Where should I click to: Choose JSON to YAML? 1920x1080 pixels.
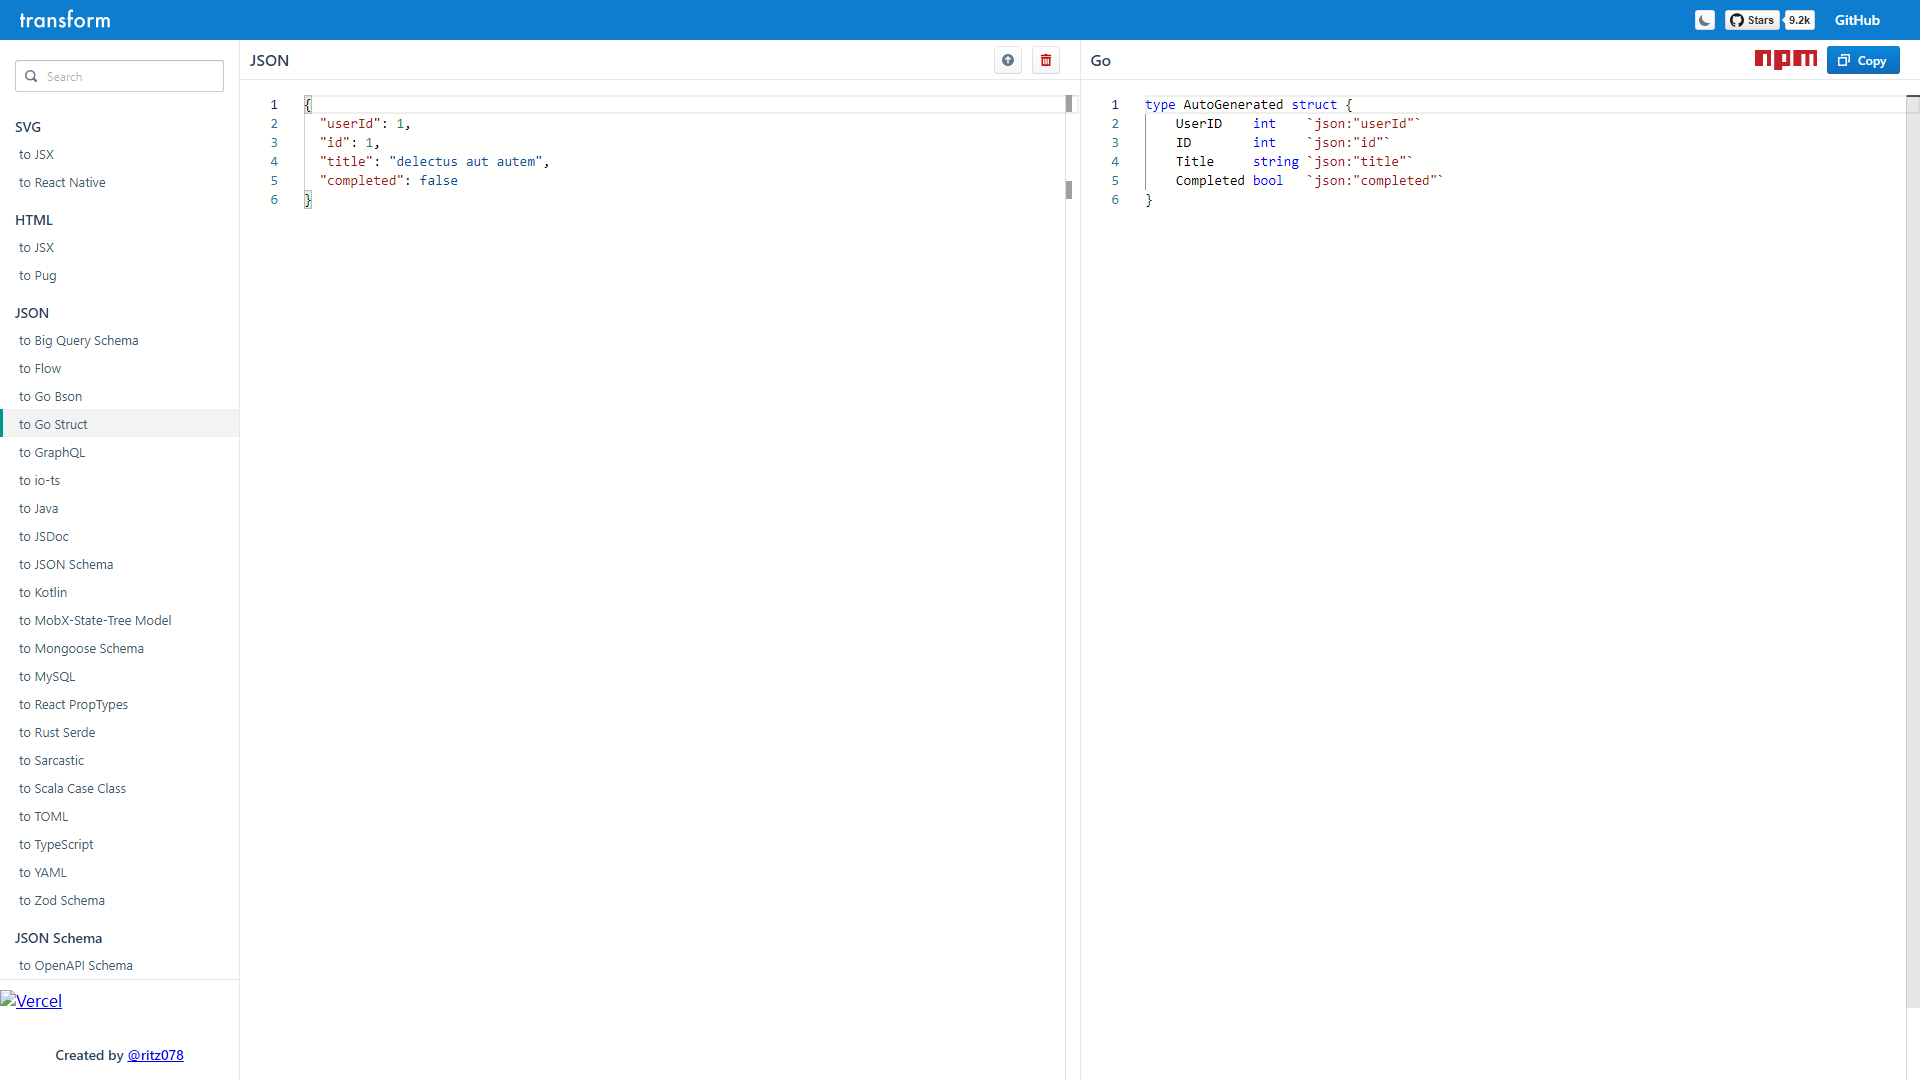pos(120,872)
